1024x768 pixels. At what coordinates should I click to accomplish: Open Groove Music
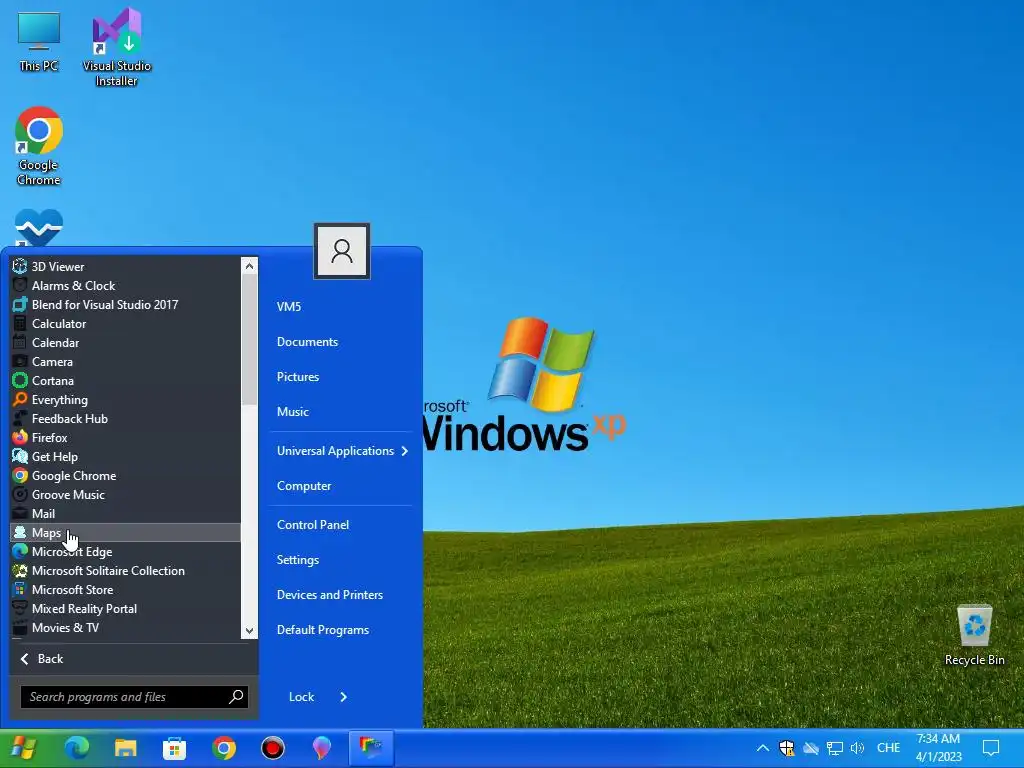(x=125, y=494)
